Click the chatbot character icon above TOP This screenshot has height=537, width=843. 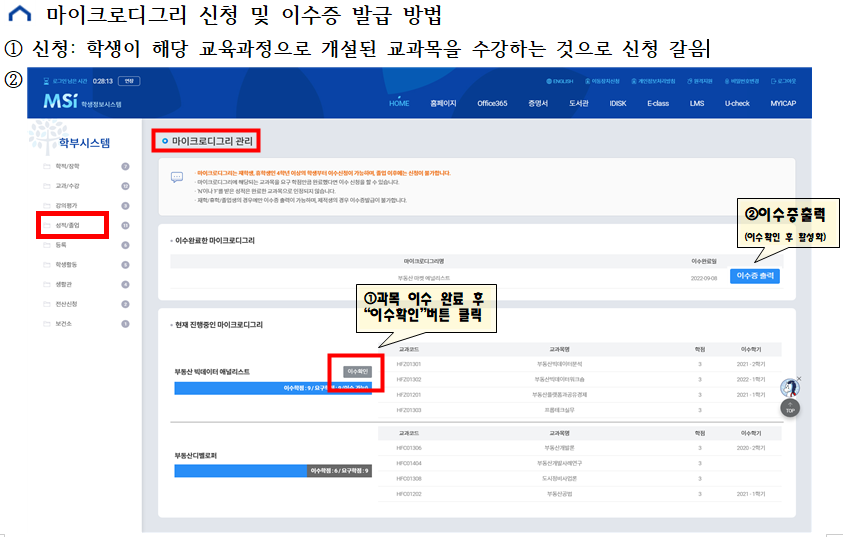click(x=789, y=389)
